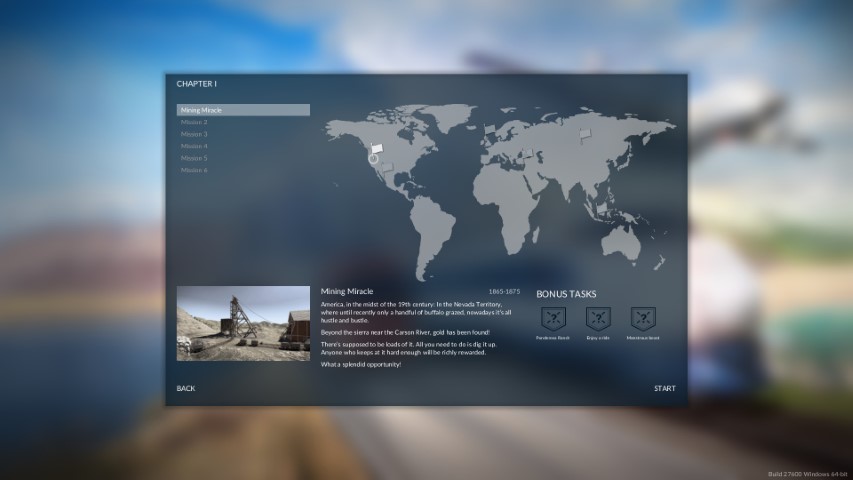Image resolution: width=853 pixels, height=480 pixels.
Task: Select Mission 4 in the list
Action: [x=243, y=146]
